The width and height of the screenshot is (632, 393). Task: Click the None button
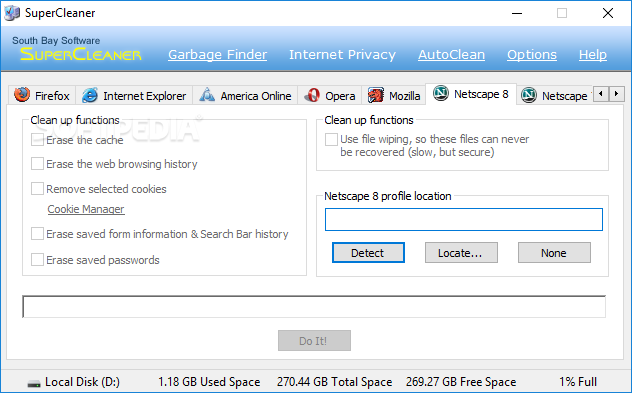(554, 253)
